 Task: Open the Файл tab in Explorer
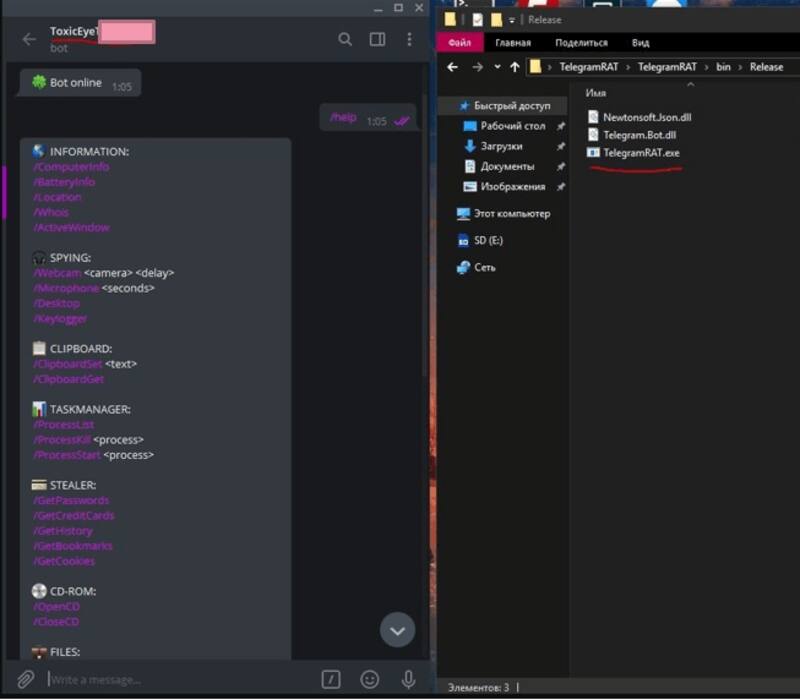point(459,43)
